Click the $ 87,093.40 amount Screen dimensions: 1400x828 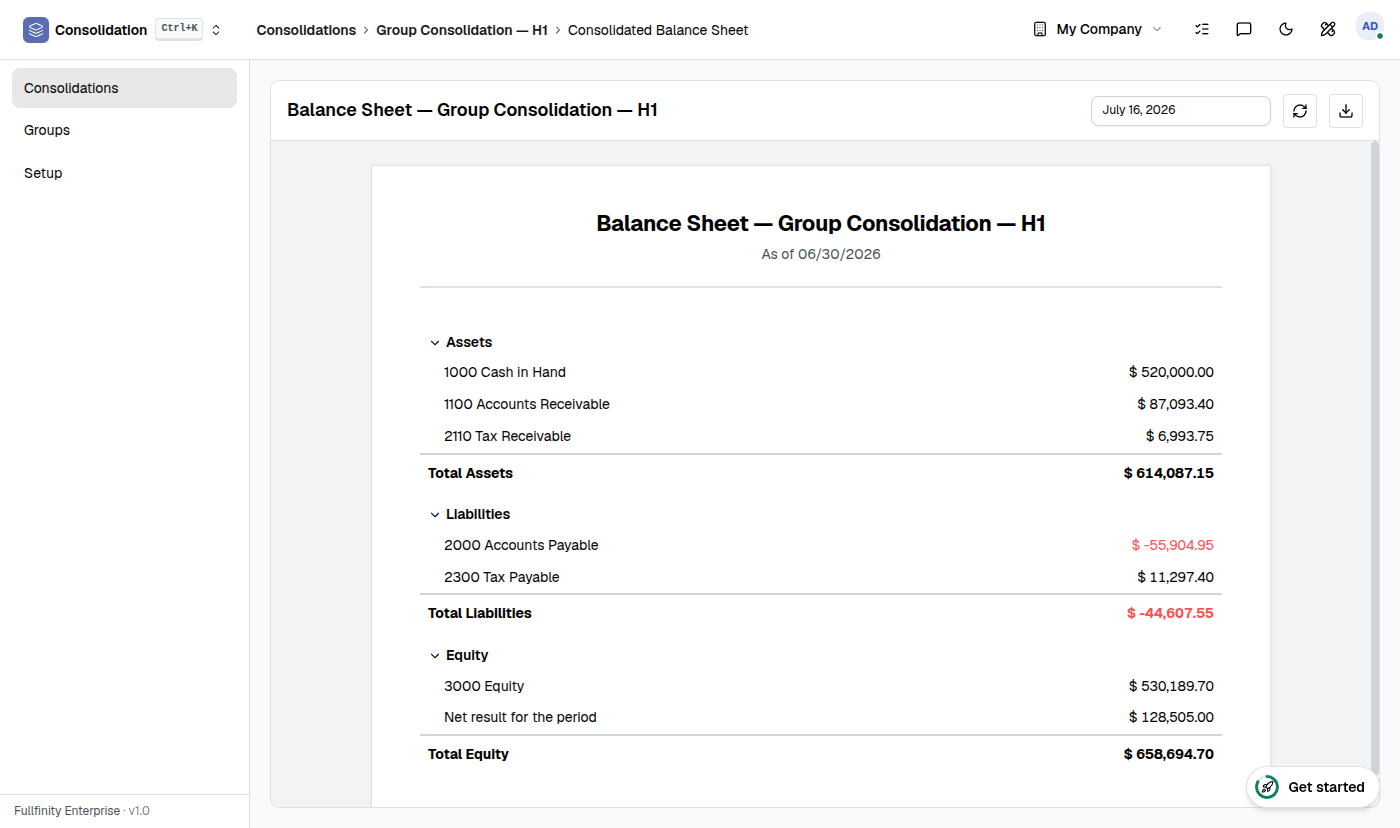pos(1175,404)
